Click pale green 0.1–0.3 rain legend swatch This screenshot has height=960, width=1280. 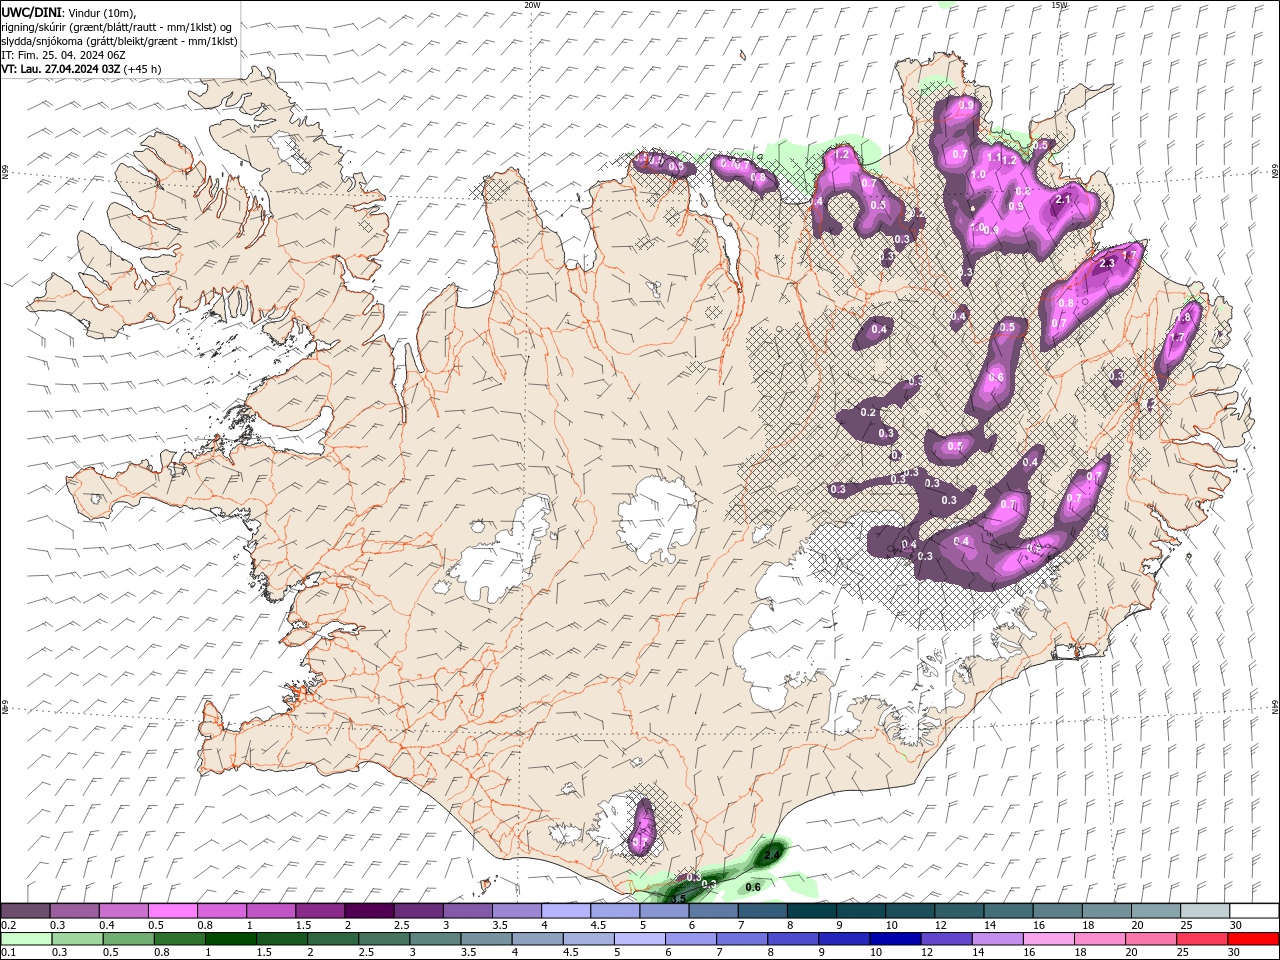pos(26,939)
